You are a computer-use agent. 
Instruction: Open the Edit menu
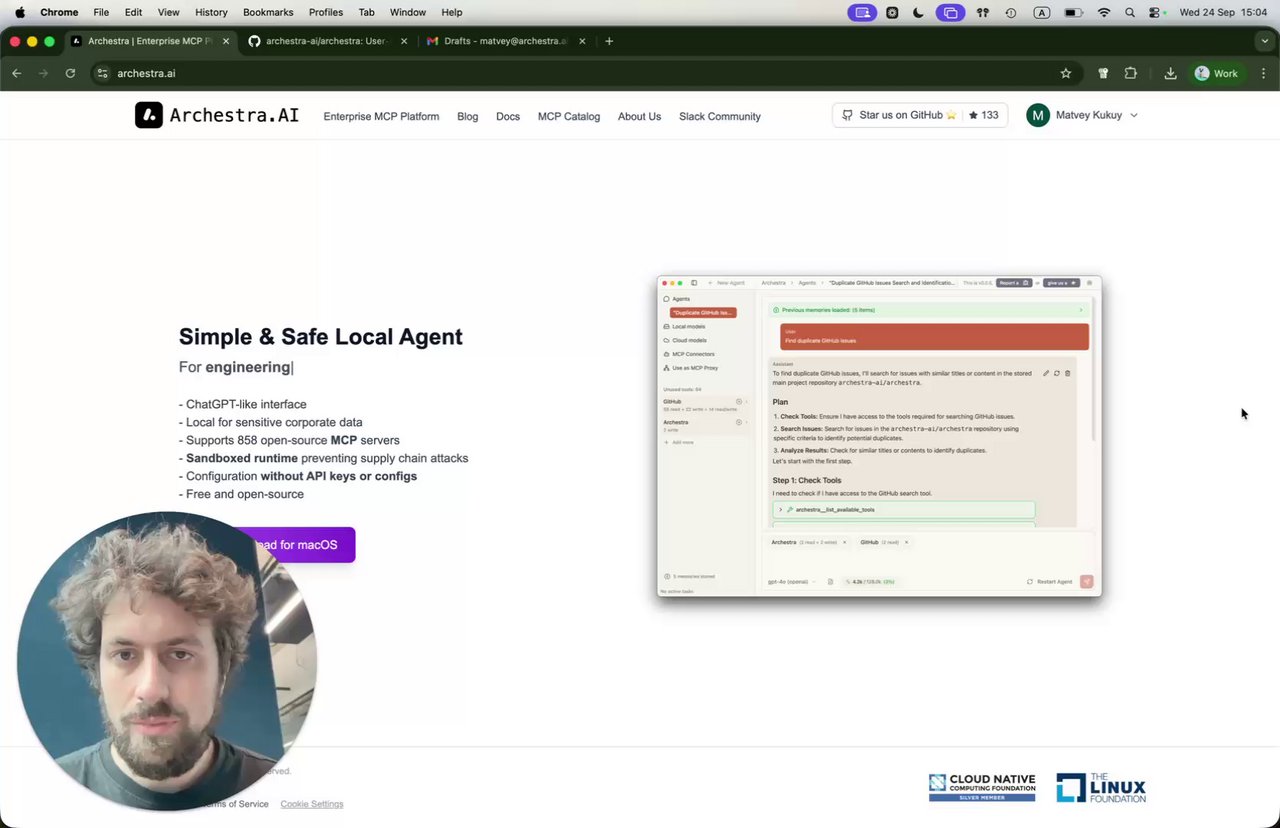133,12
